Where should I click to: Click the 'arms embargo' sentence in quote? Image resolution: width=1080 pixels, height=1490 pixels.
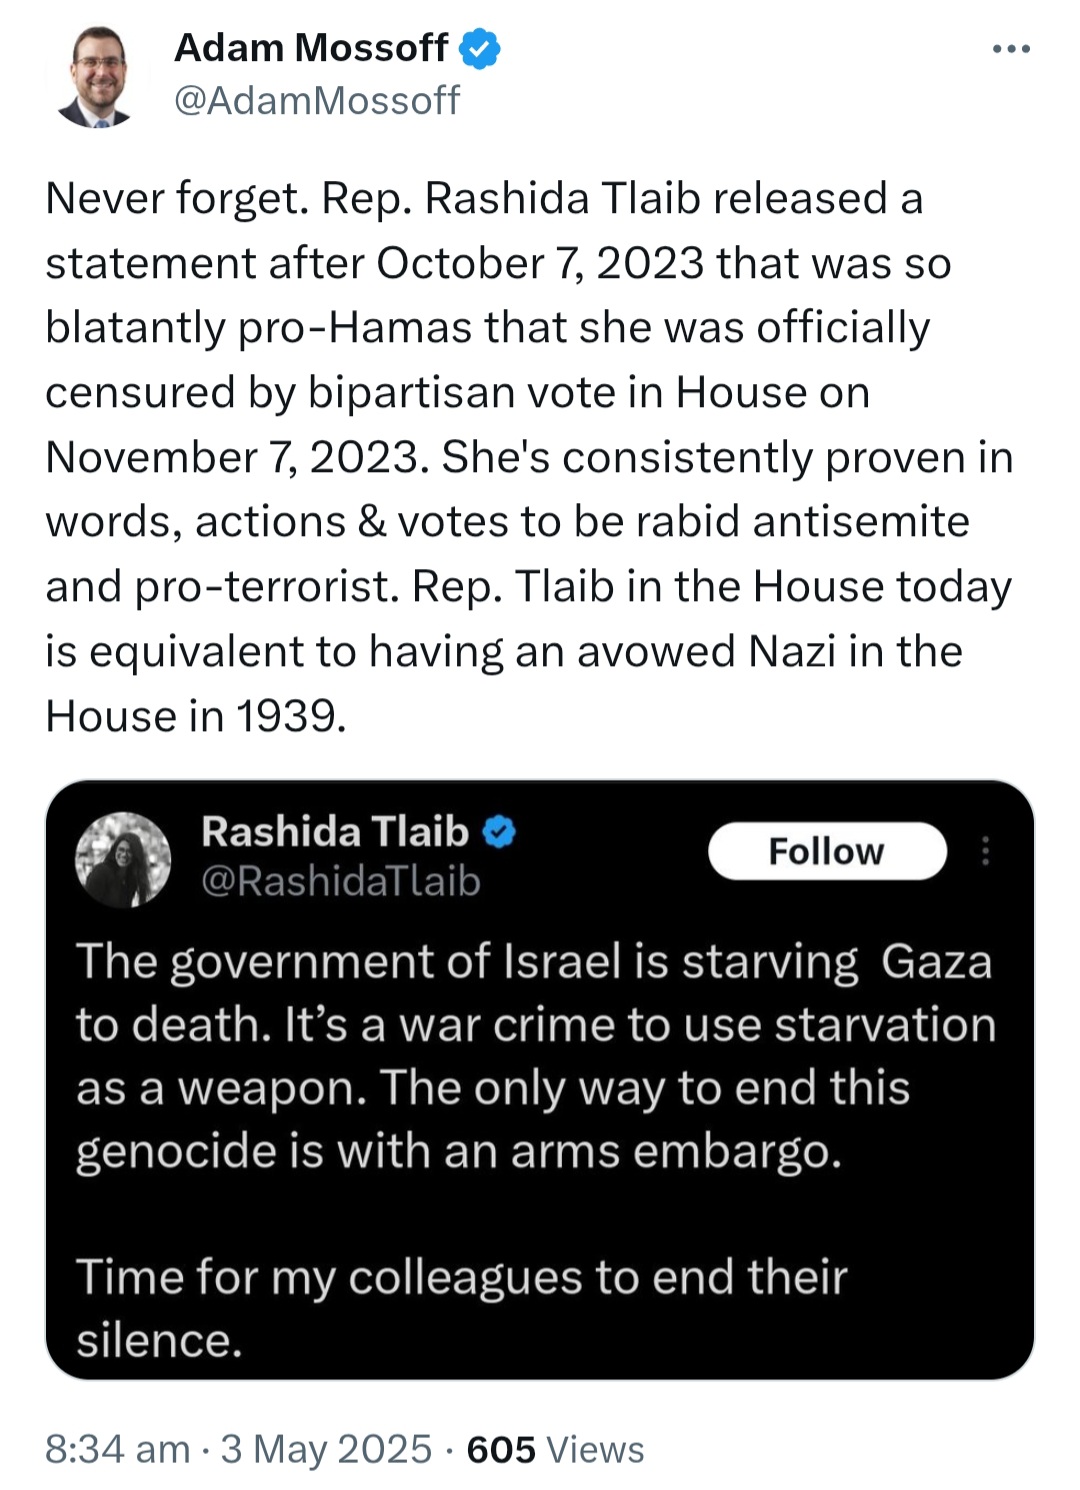pos(493,1120)
